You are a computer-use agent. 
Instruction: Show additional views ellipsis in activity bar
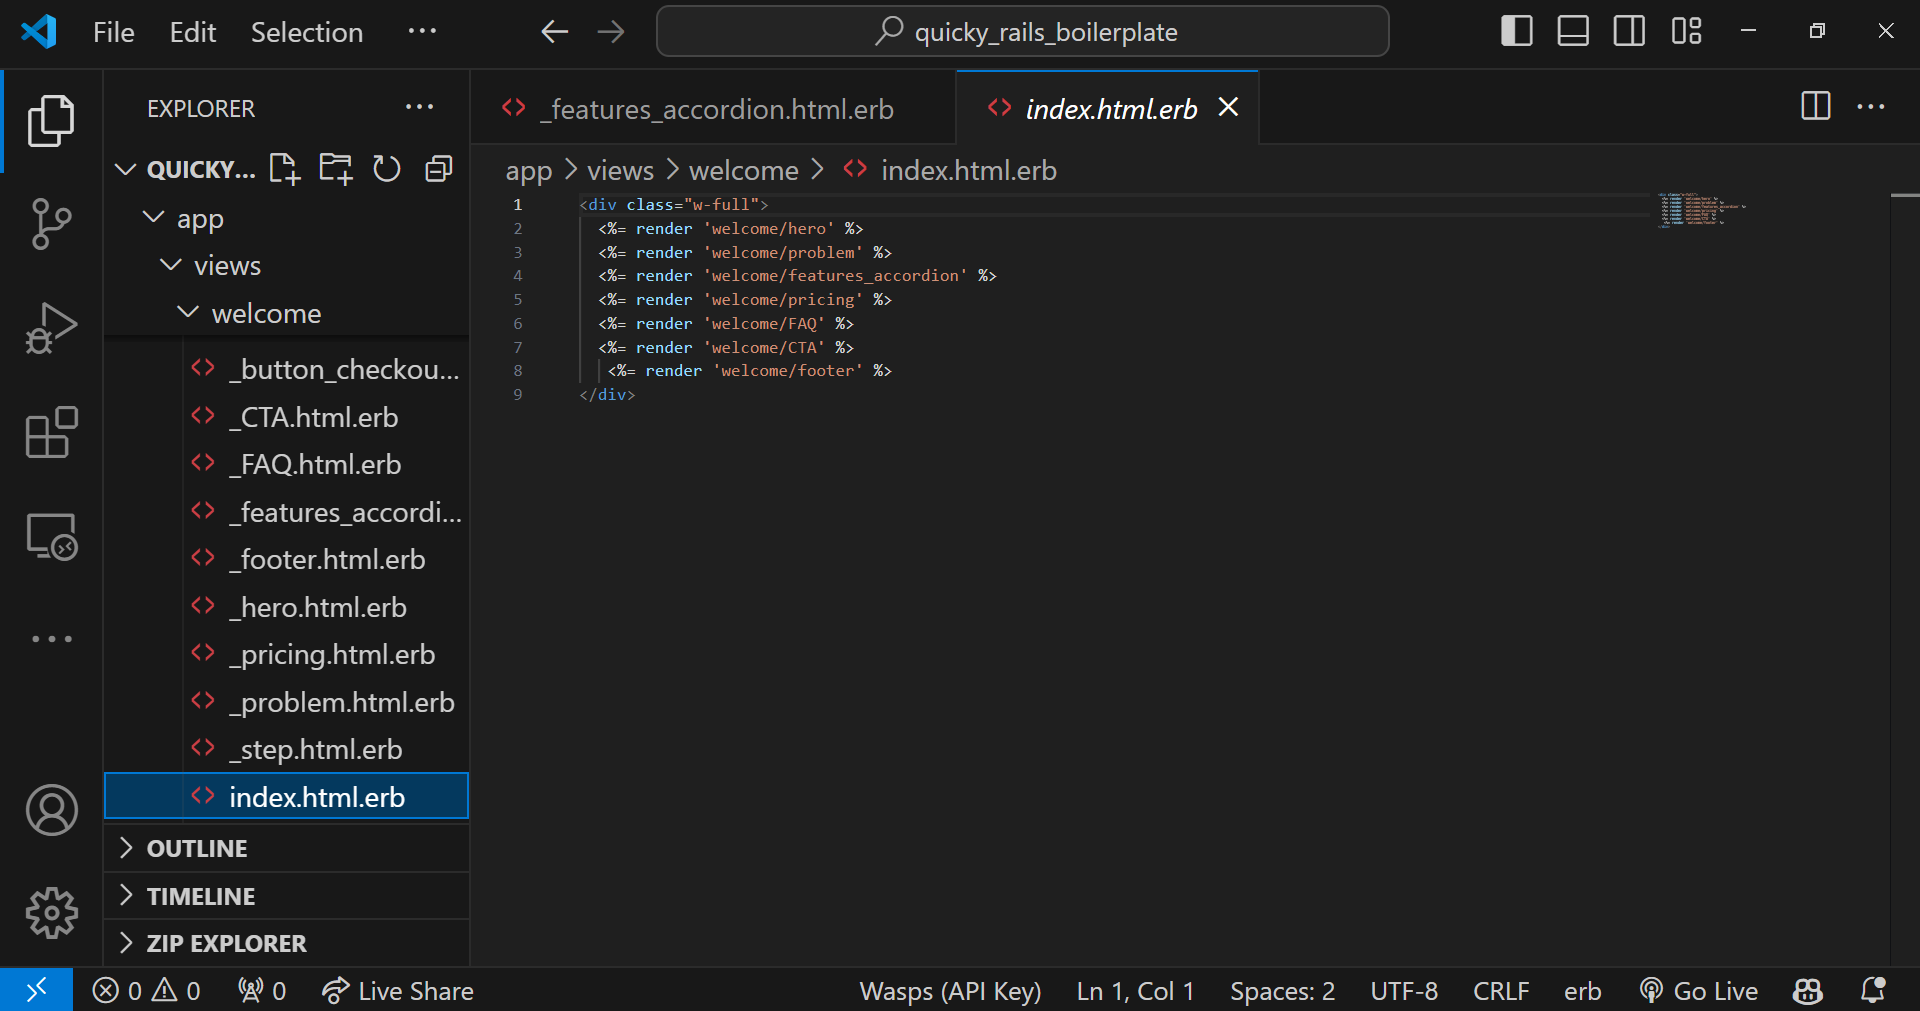[x=51, y=639]
